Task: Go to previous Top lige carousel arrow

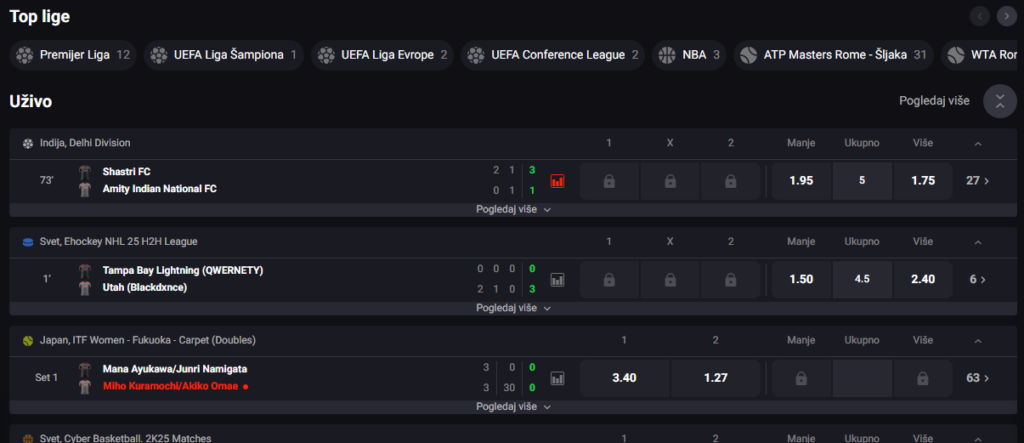Action: click(980, 16)
